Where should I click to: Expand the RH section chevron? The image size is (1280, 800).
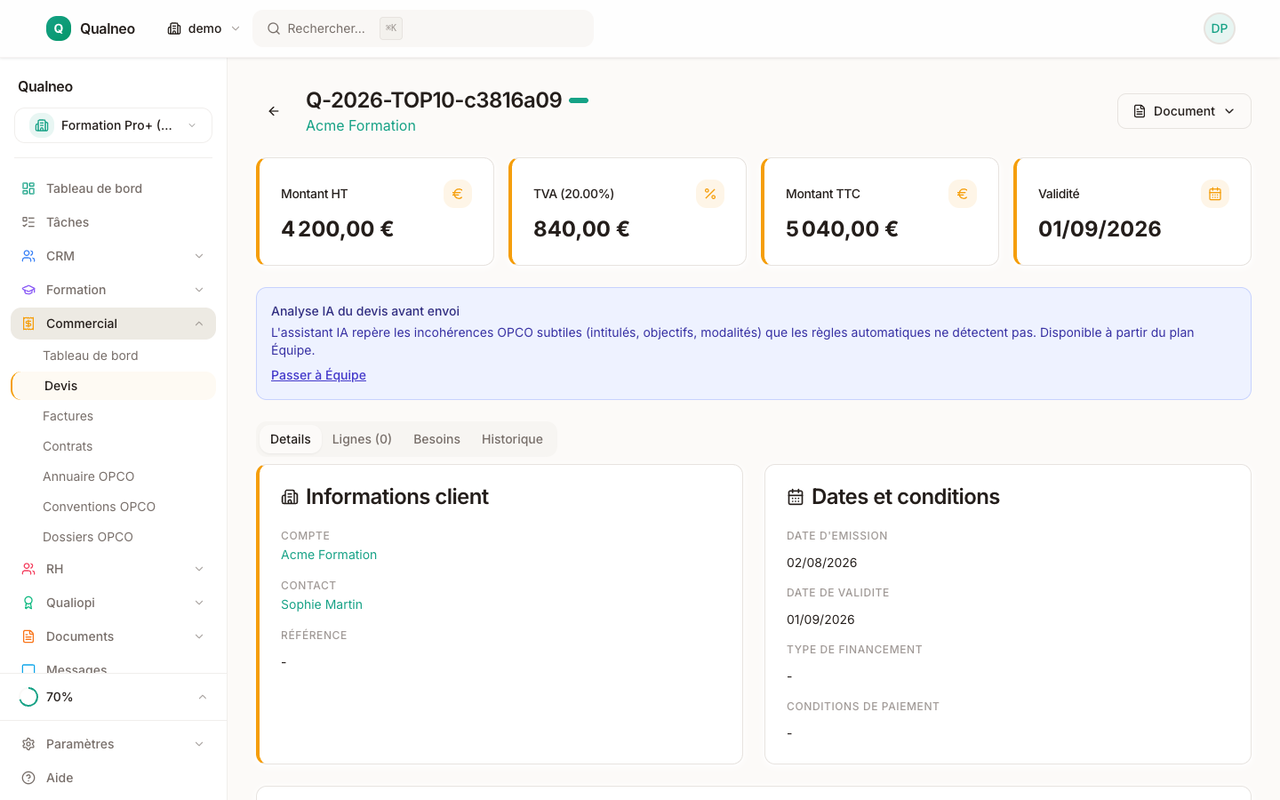[x=199, y=569]
